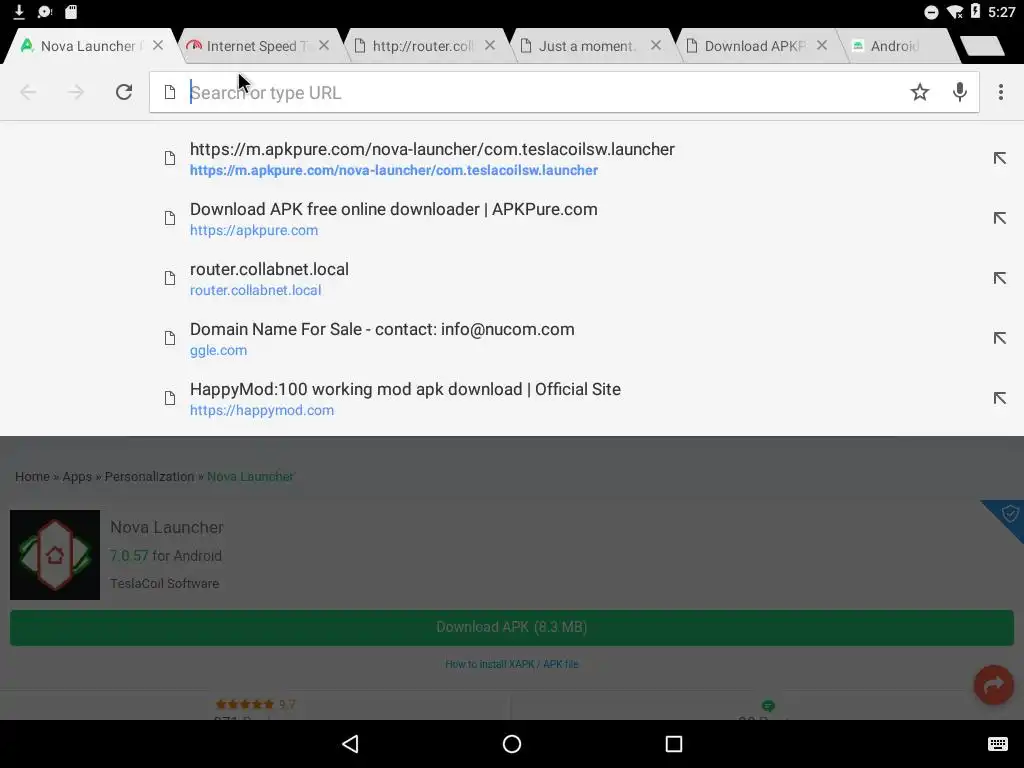Screen dimensions: 1024x768
Task: Open a new tab
Action: (x=982, y=46)
